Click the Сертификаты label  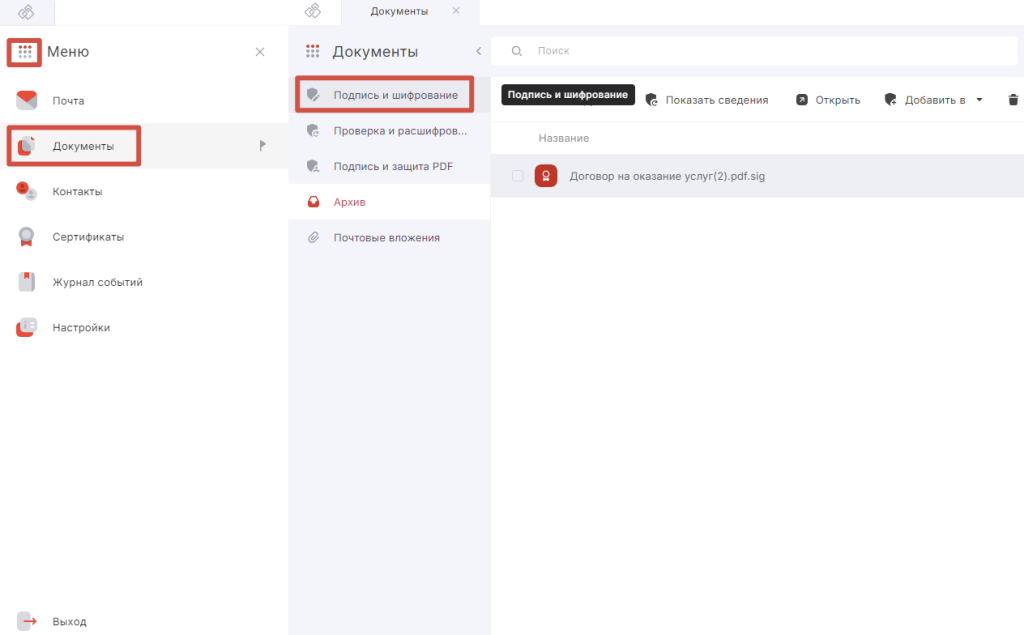pyautogui.click(x=88, y=236)
